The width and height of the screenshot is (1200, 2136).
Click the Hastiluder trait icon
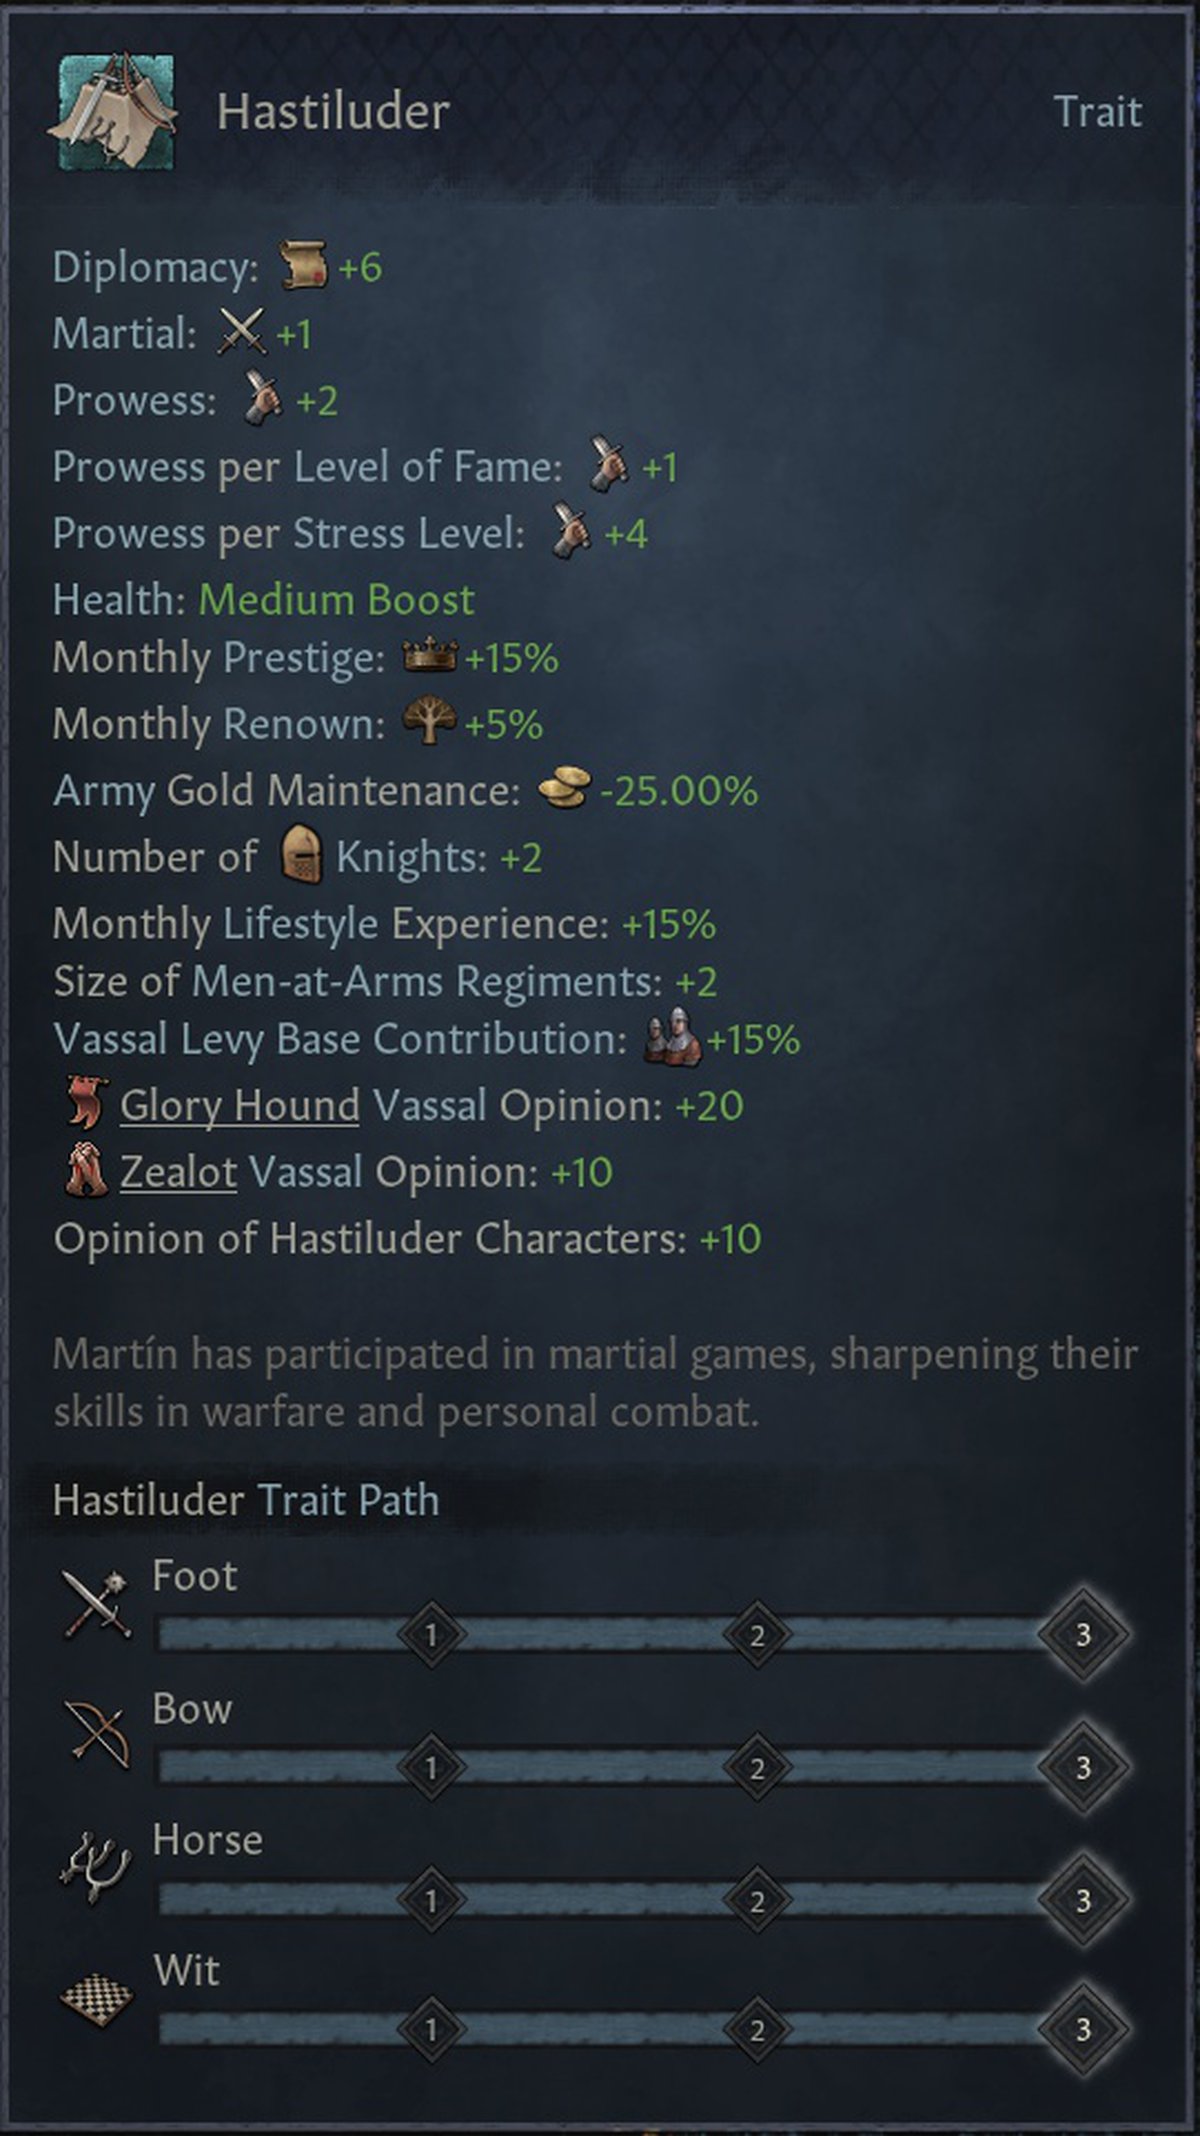(112, 112)
